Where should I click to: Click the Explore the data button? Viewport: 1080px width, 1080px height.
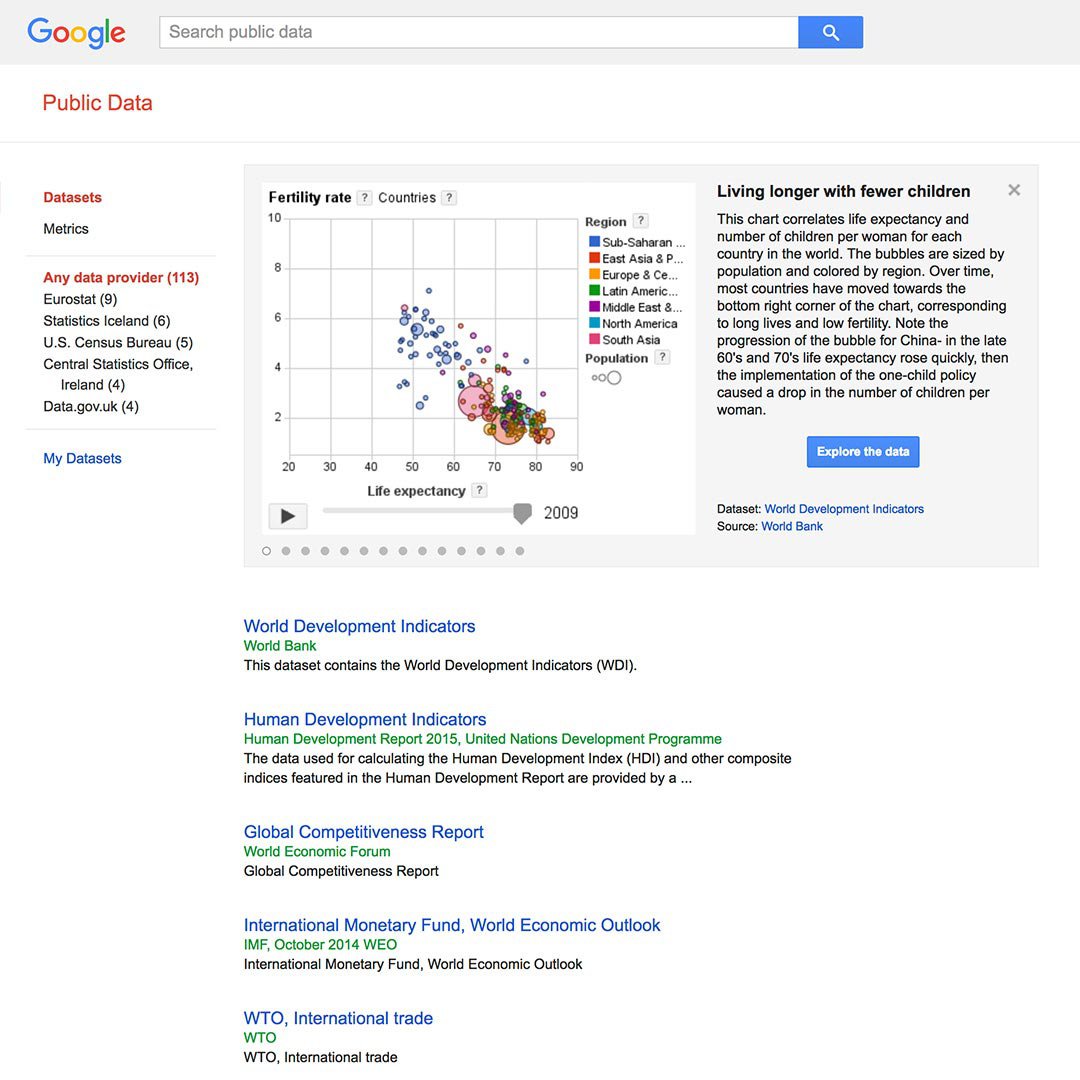tap(862, 452)
